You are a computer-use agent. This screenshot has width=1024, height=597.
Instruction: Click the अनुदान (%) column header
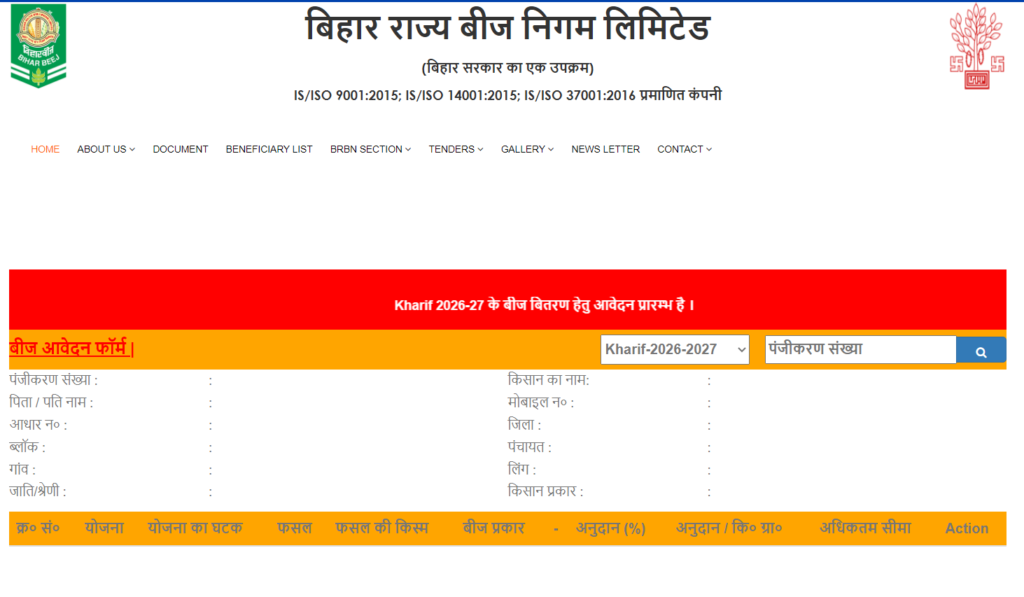point(611,528)
